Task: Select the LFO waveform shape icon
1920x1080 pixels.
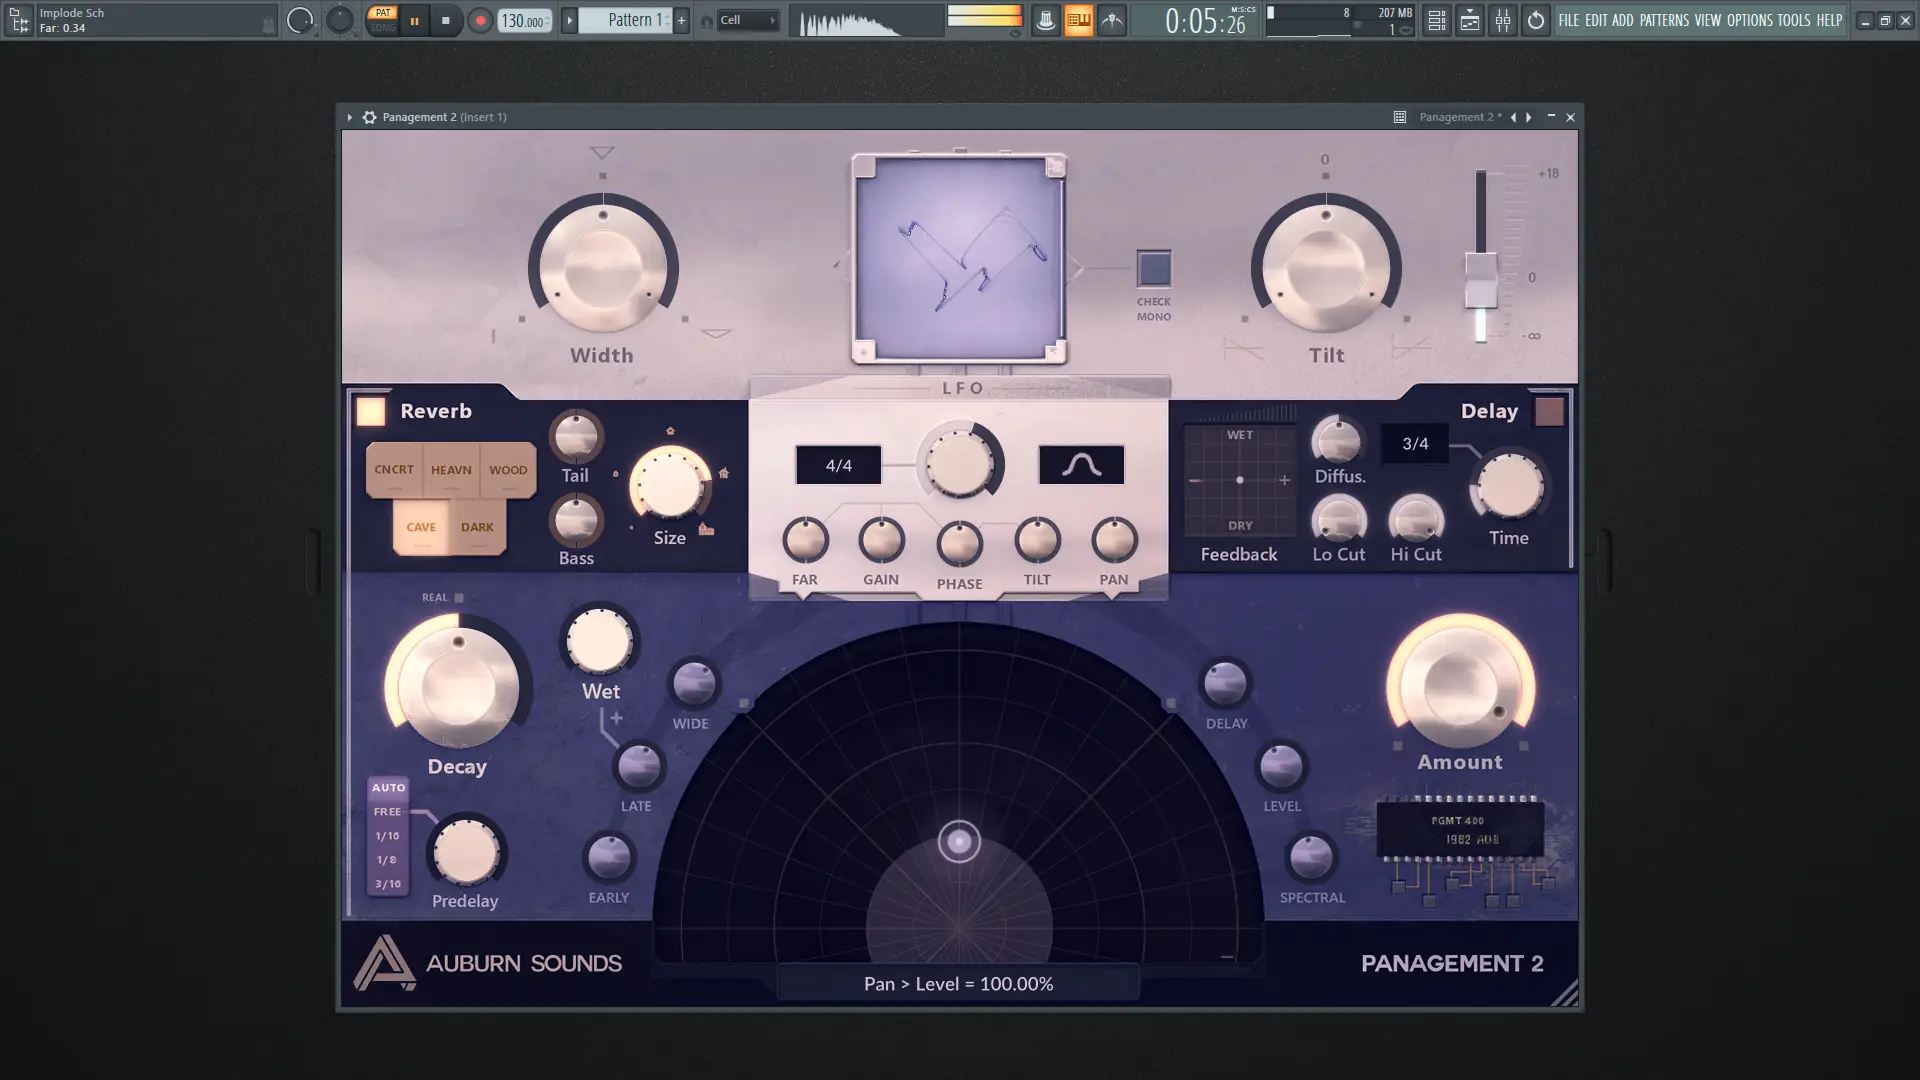Action: pyautogui.click(x=1081, y=465)
